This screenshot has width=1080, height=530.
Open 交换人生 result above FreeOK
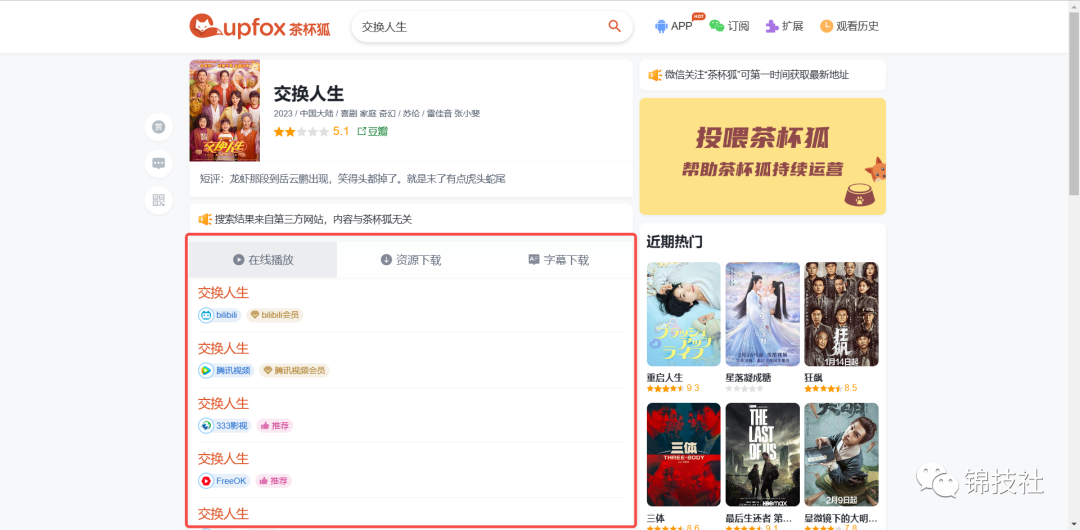tap(223, 458)
